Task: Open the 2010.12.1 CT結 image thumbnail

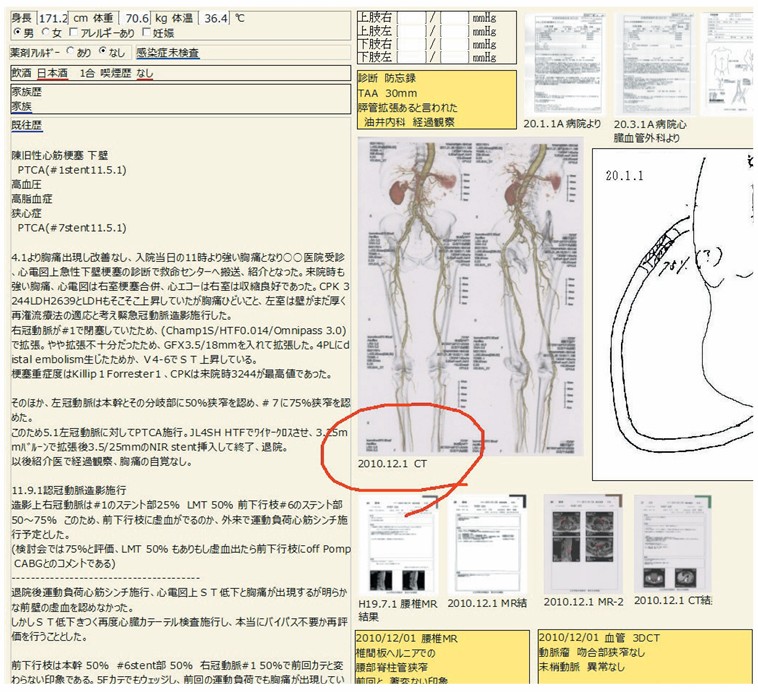Action: pos(672,544)
